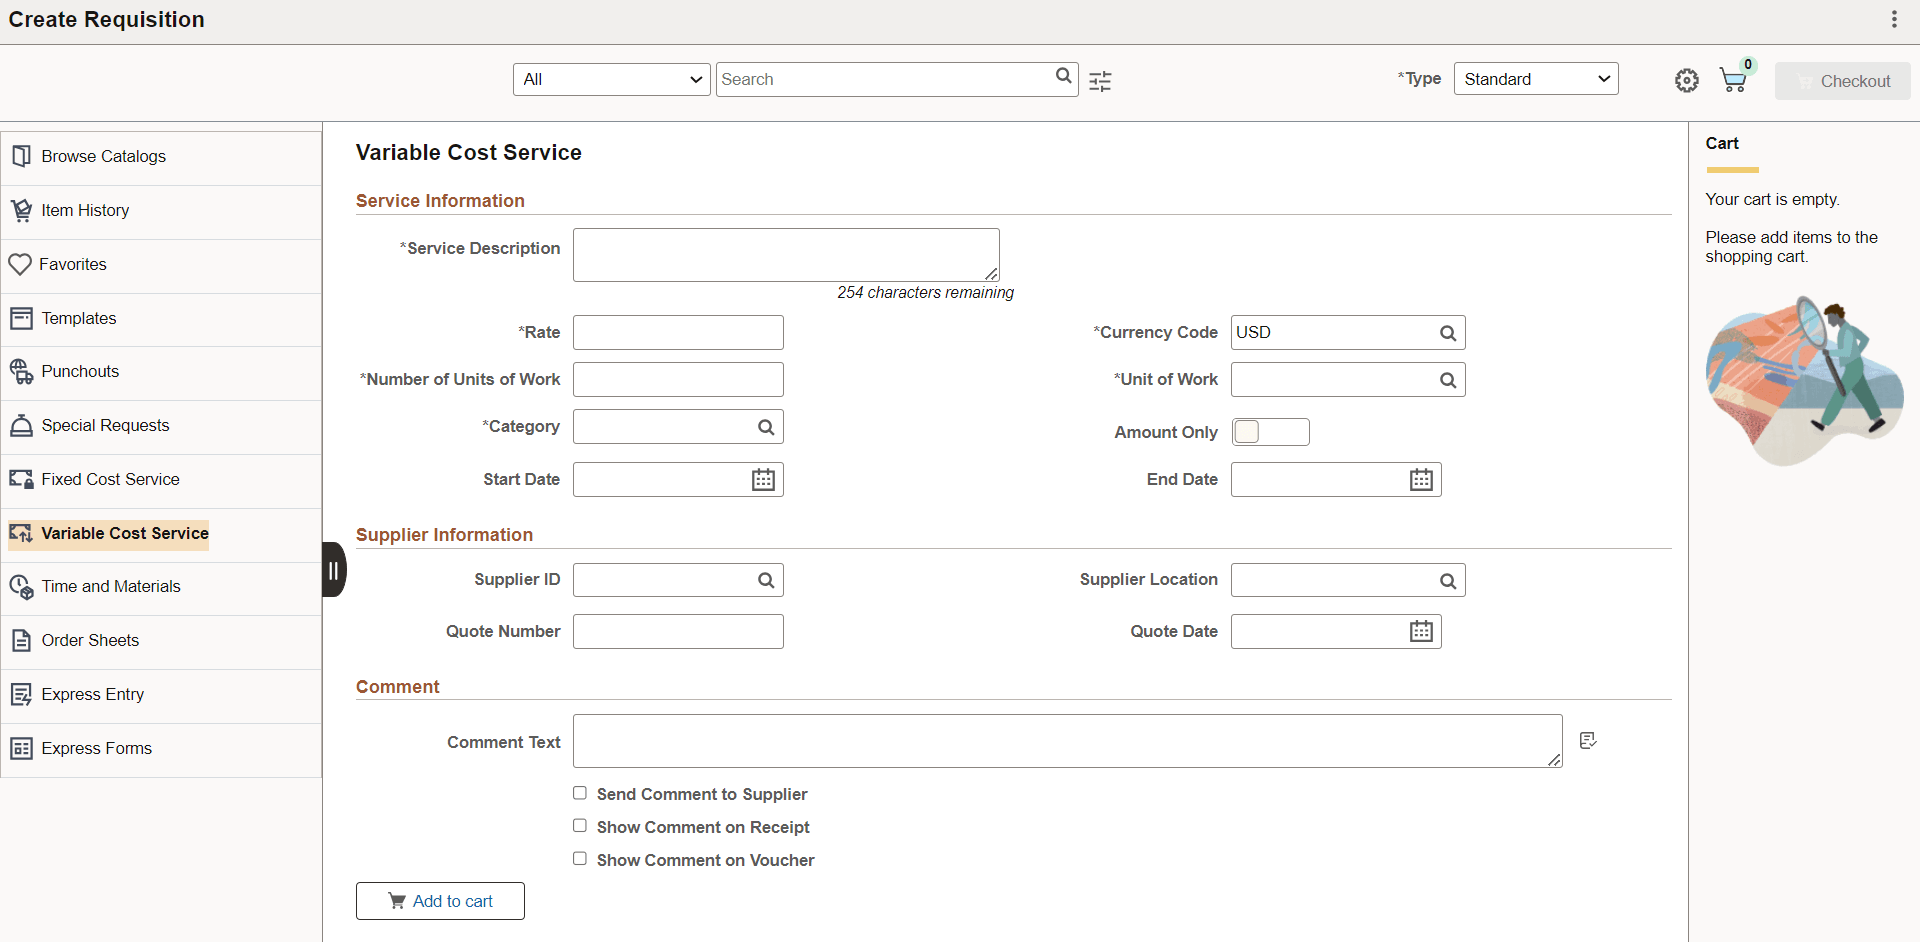Open the top-right overflow menu
1920x942 pixels.
click(x=1894, y=19)
